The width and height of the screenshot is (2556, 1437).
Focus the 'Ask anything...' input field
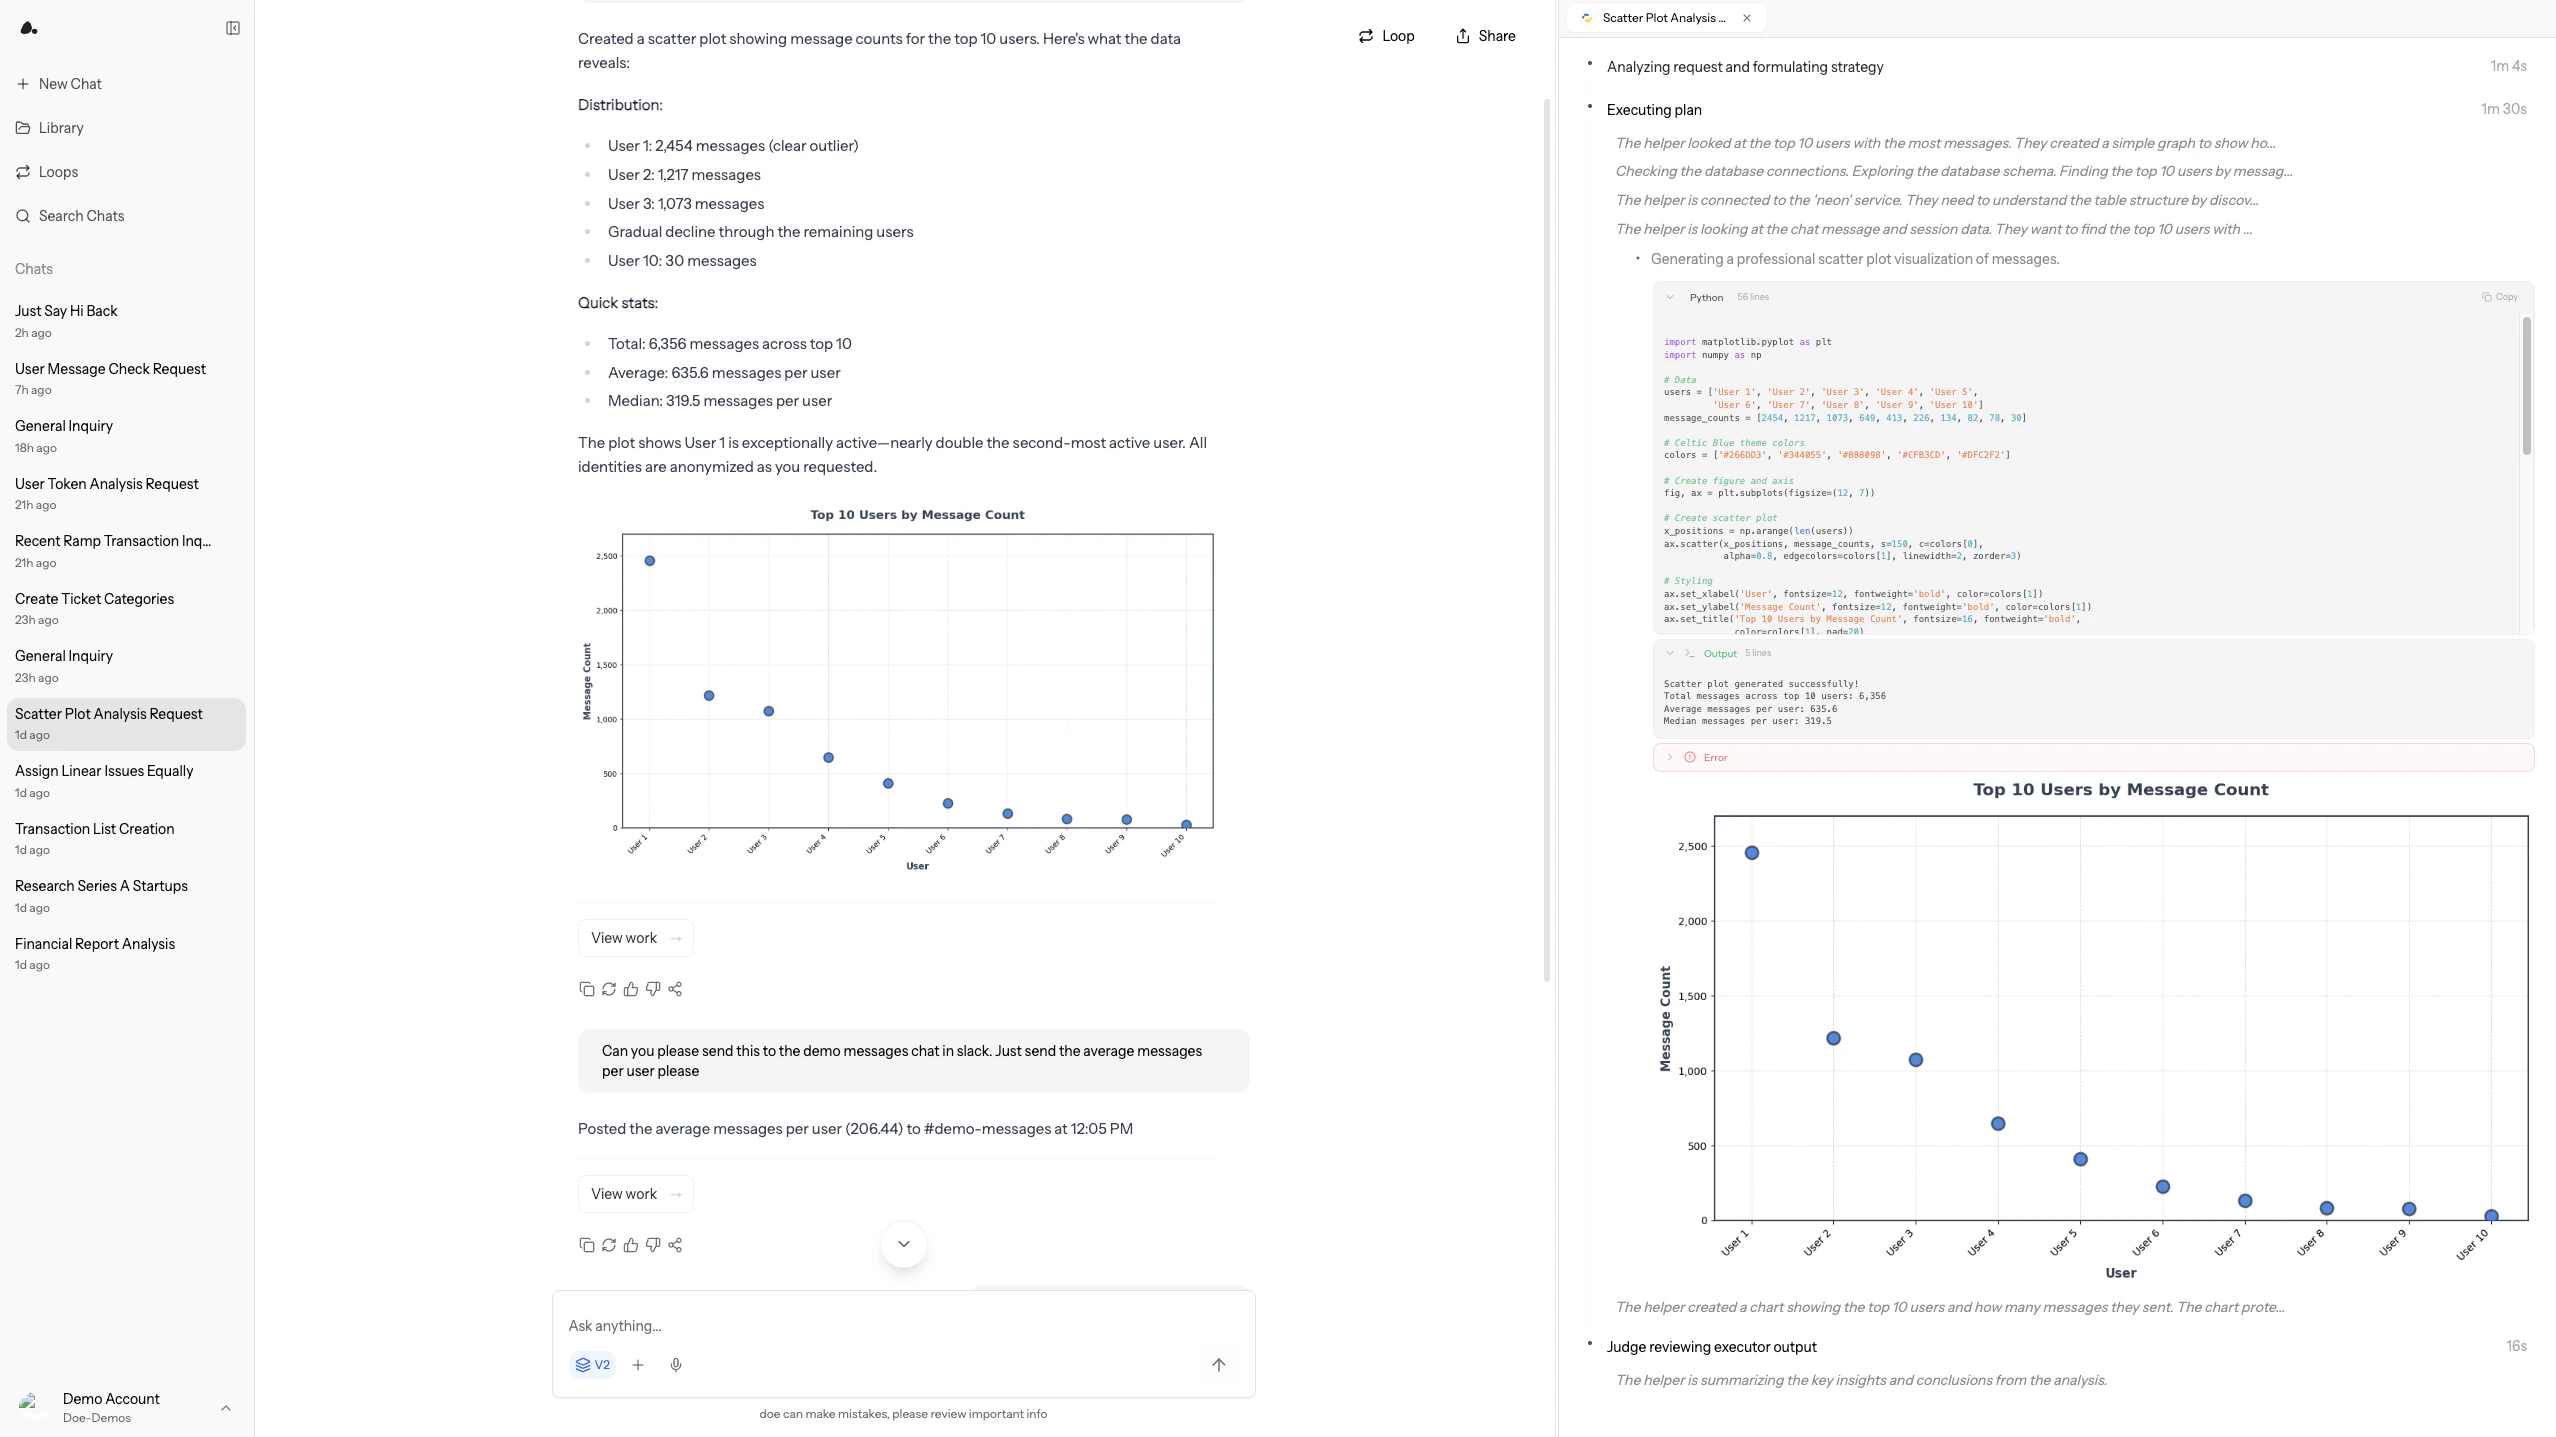pyautogui.click(x=903, y=1326)
